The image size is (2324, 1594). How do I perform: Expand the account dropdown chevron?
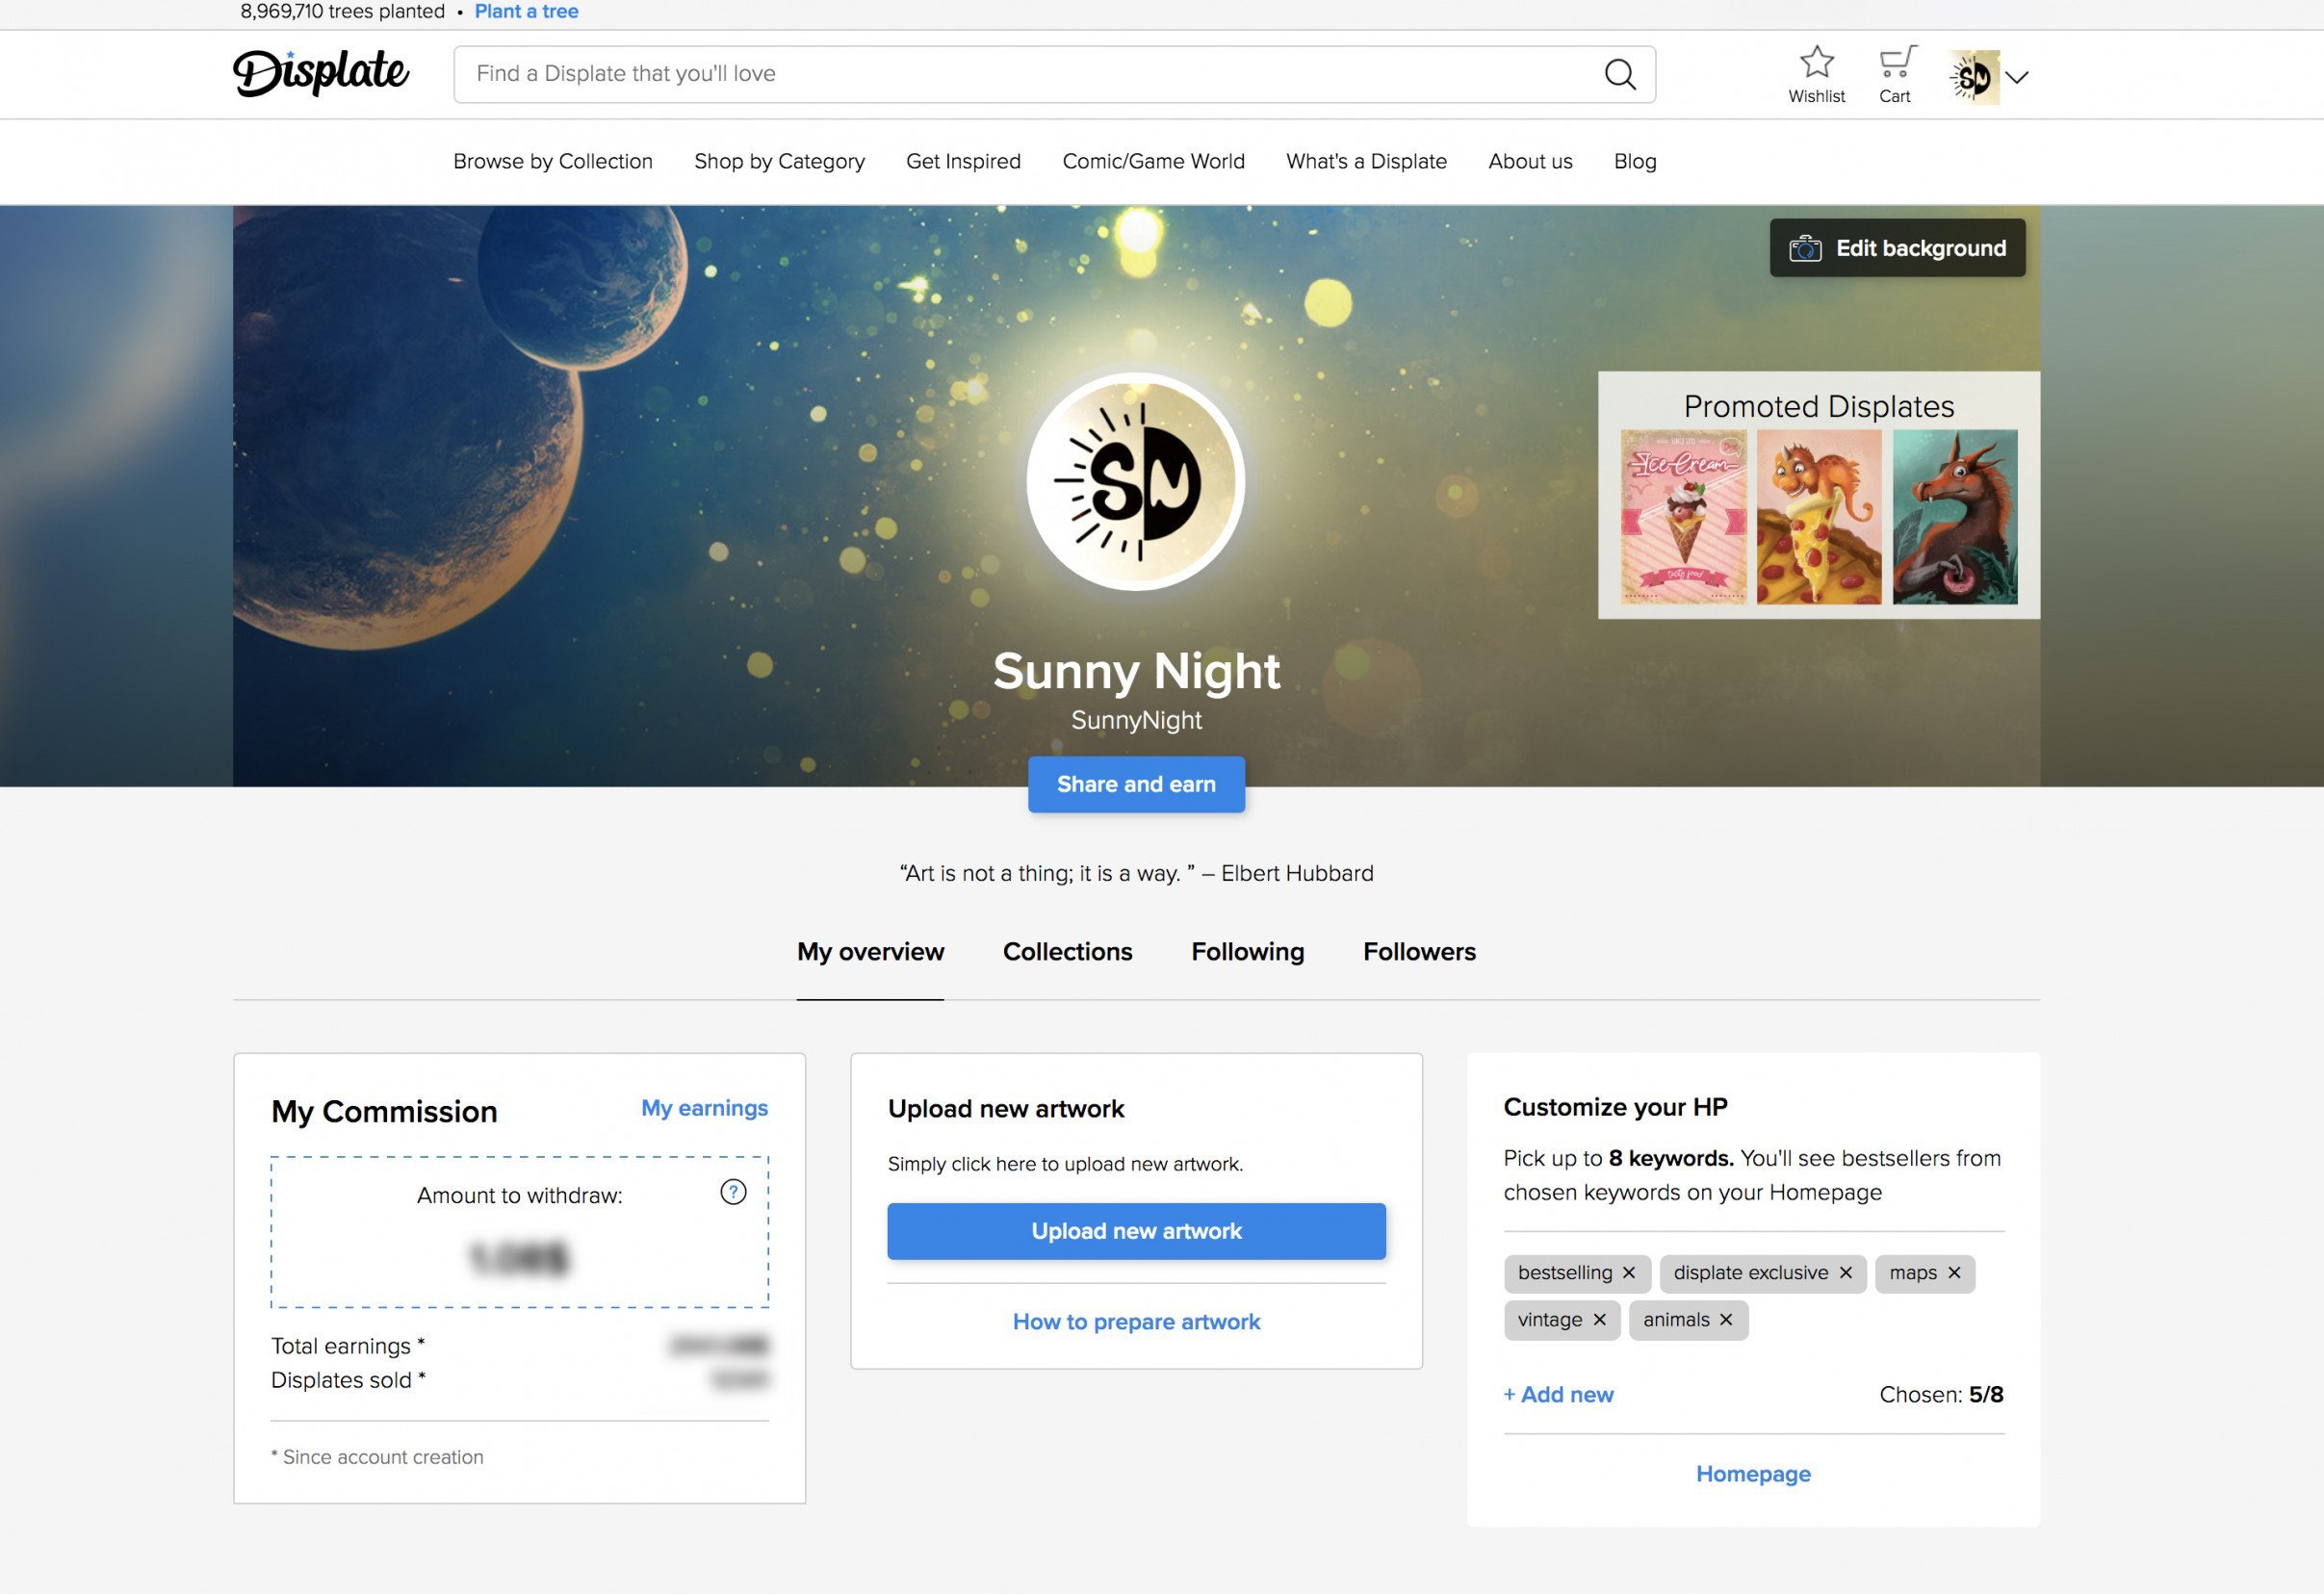pos(2017,77)
